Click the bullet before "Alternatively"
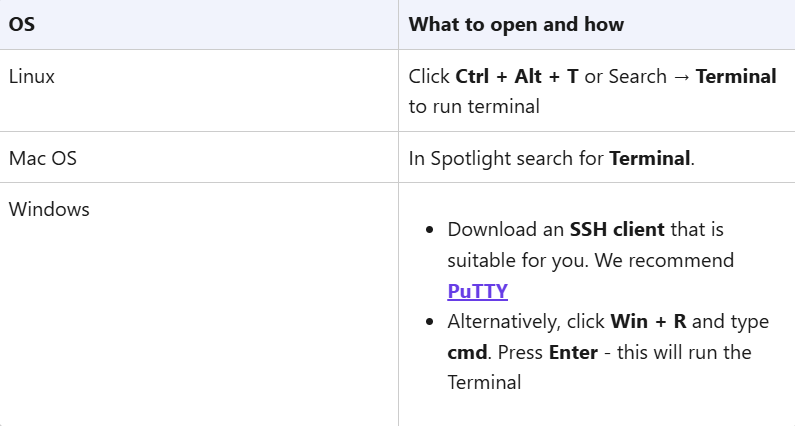The image size is (795, 426). (x=429, y=322)
